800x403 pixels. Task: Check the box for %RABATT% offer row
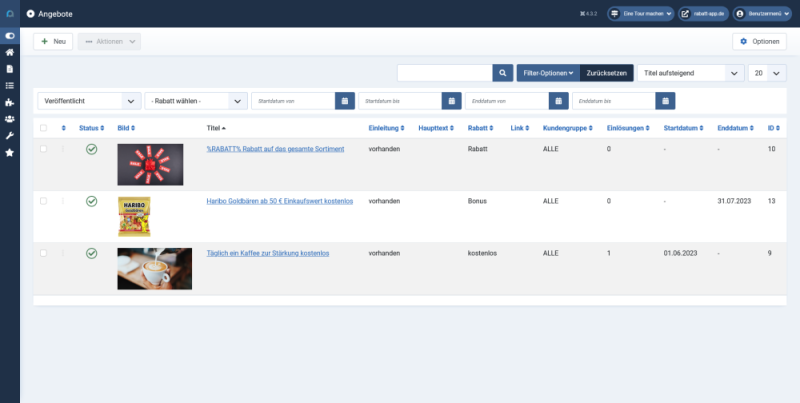(x=43, y=149)
